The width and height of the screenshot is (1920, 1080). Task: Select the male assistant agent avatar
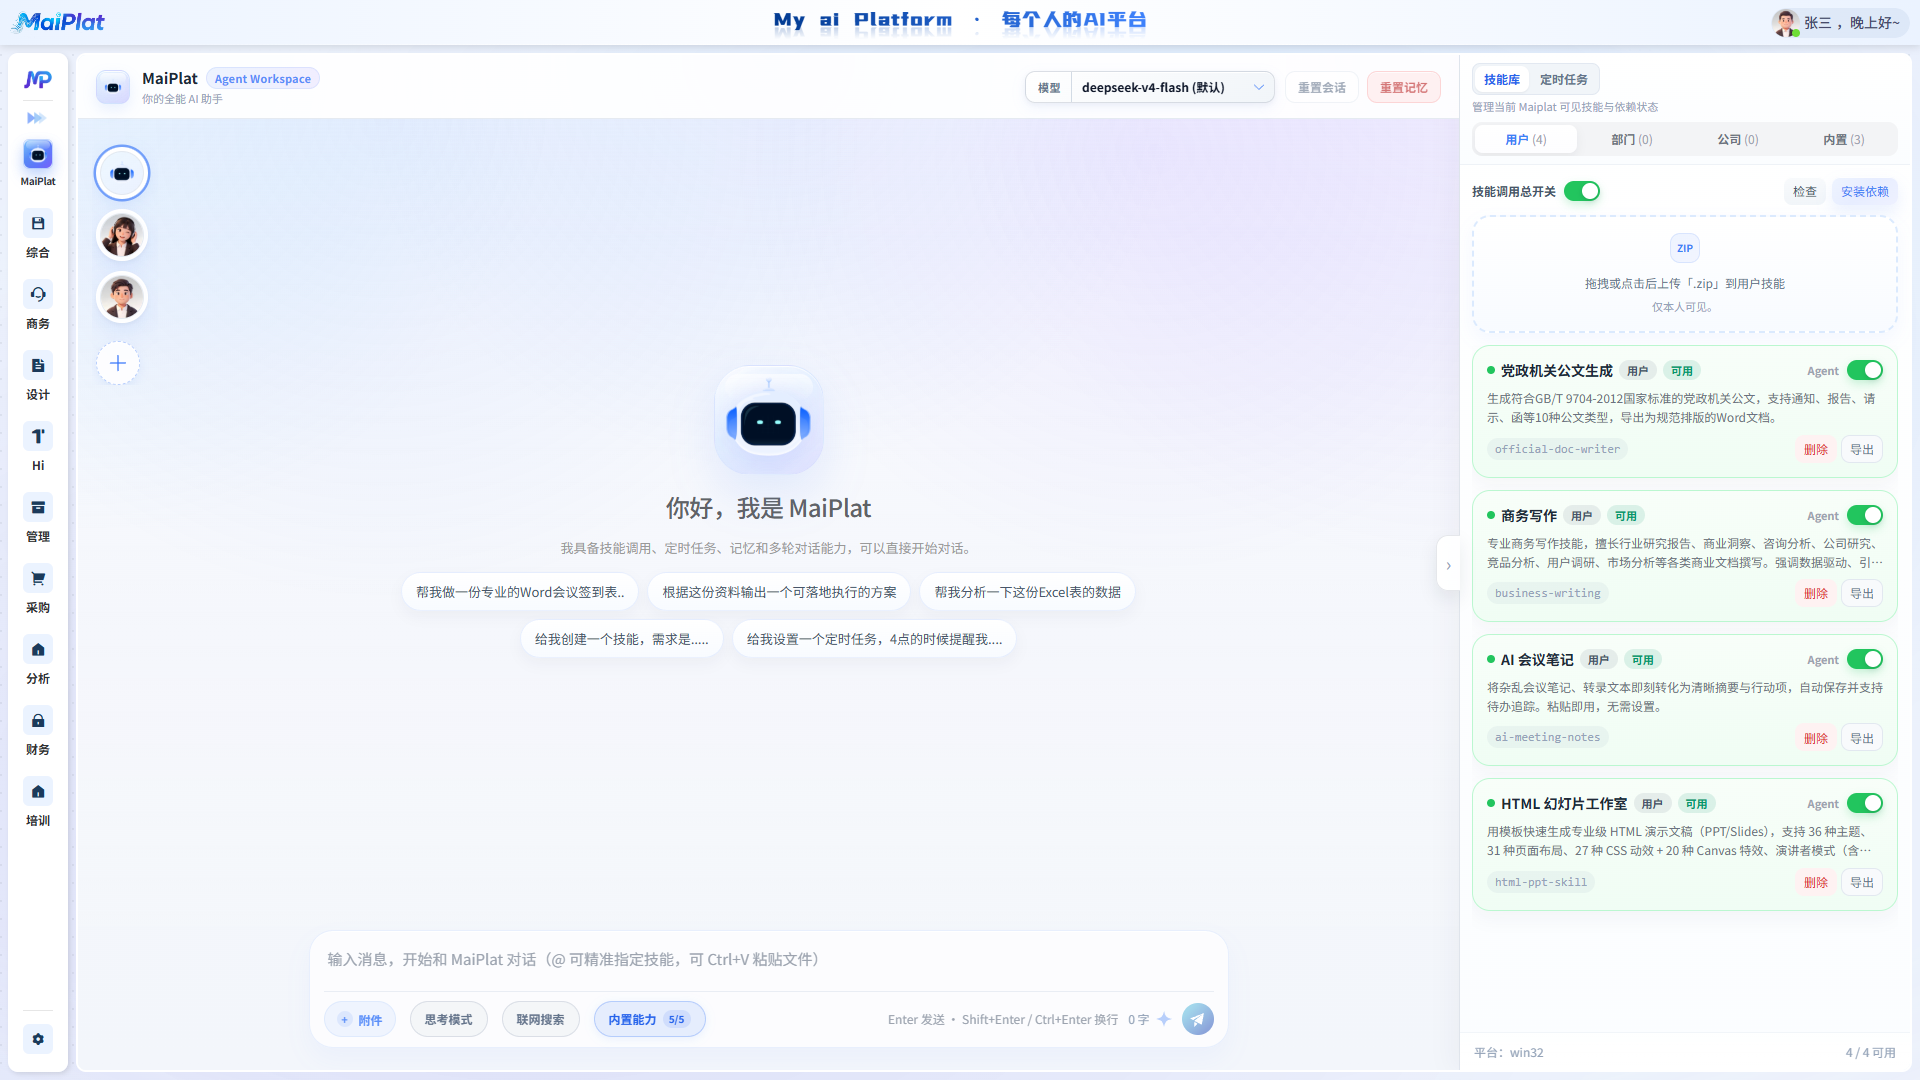(x=122, y=298)
